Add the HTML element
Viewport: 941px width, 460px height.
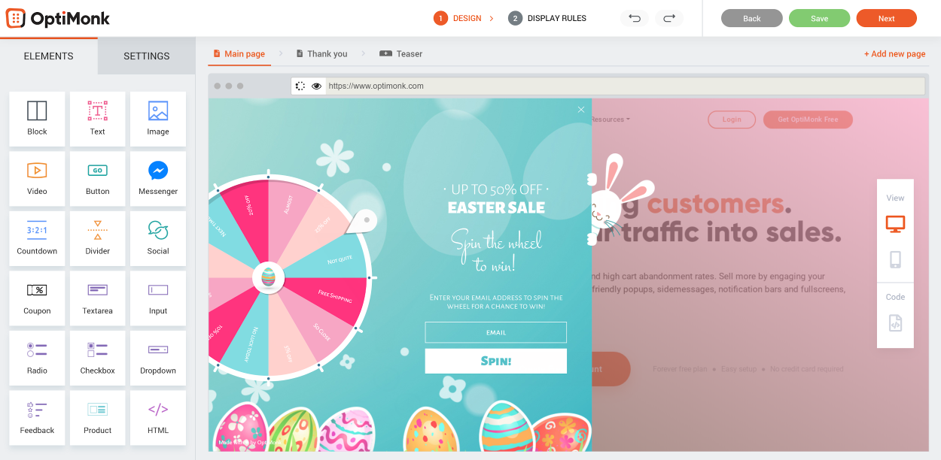pos(158,418)
